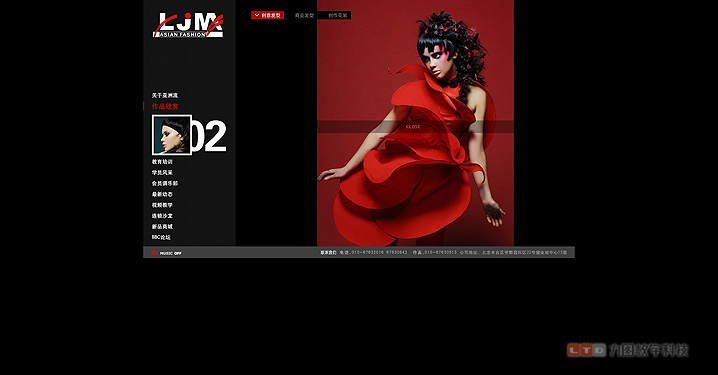Go to the 新品商城 shop
This screenshot has width=718, height=375.
[163, 227]
